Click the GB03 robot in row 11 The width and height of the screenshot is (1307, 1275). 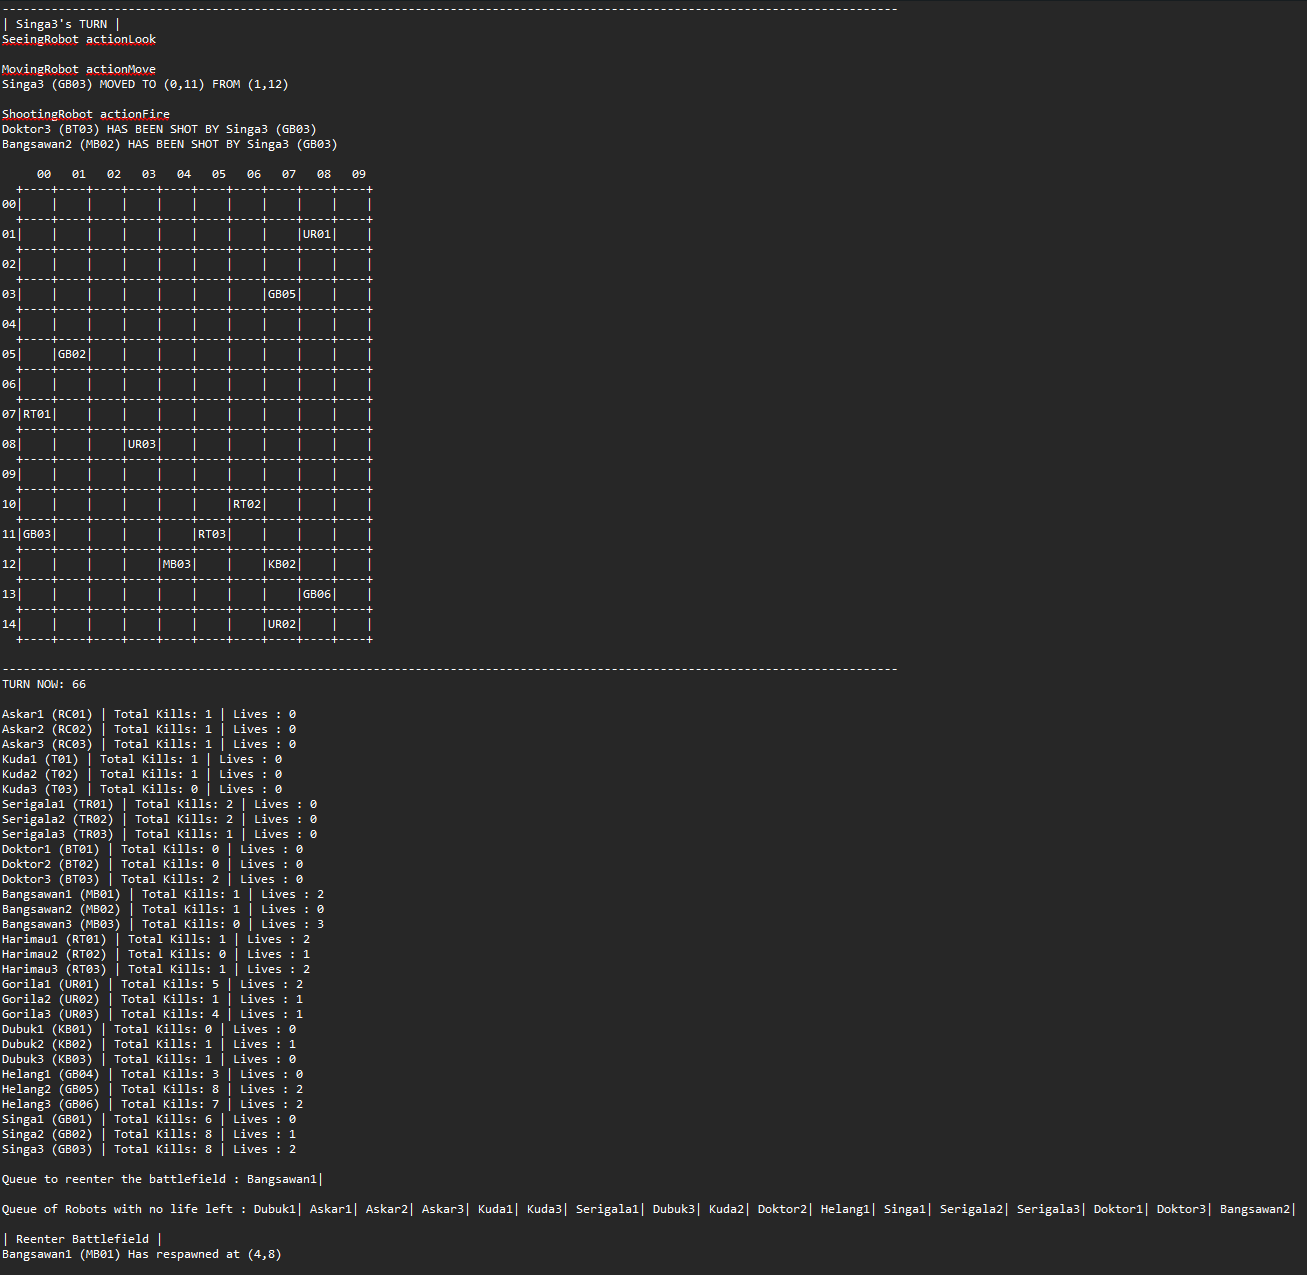37,534
